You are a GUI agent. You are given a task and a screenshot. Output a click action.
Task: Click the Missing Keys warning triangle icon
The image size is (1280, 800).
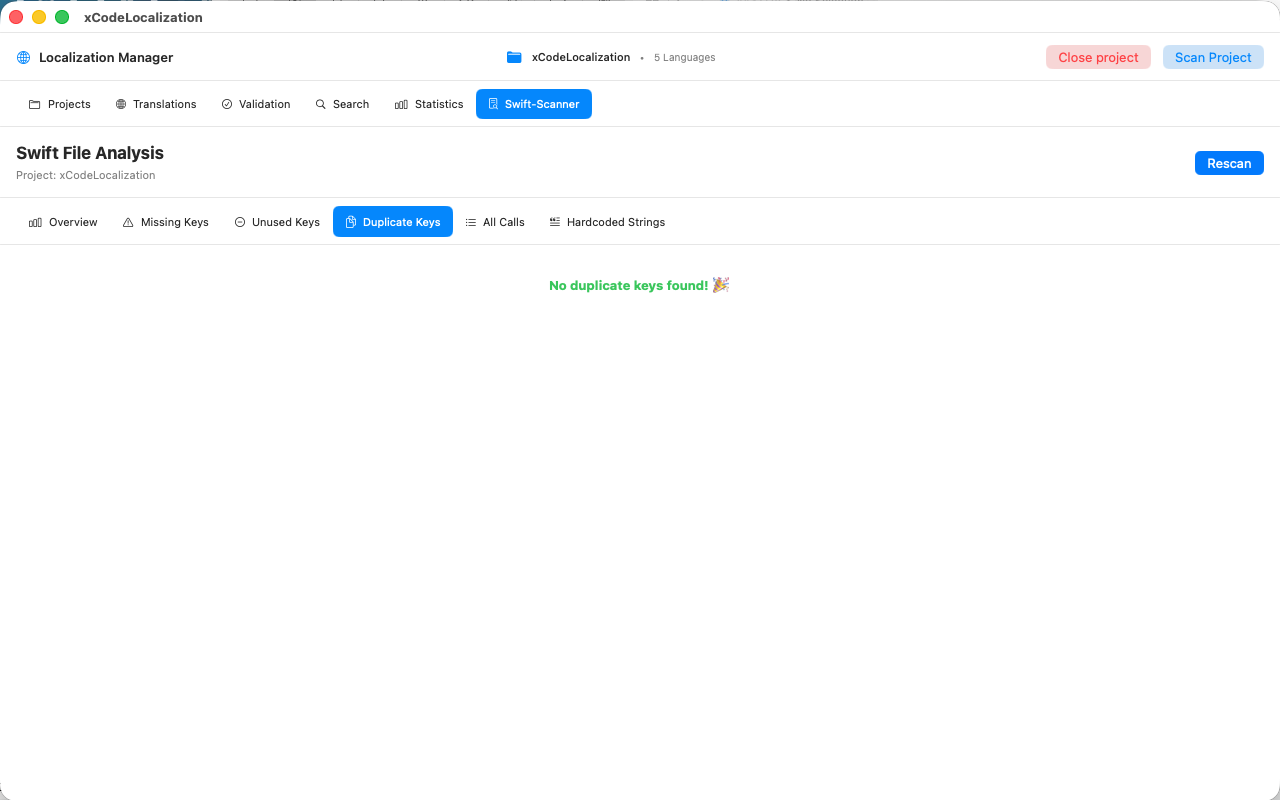[127, 222]
